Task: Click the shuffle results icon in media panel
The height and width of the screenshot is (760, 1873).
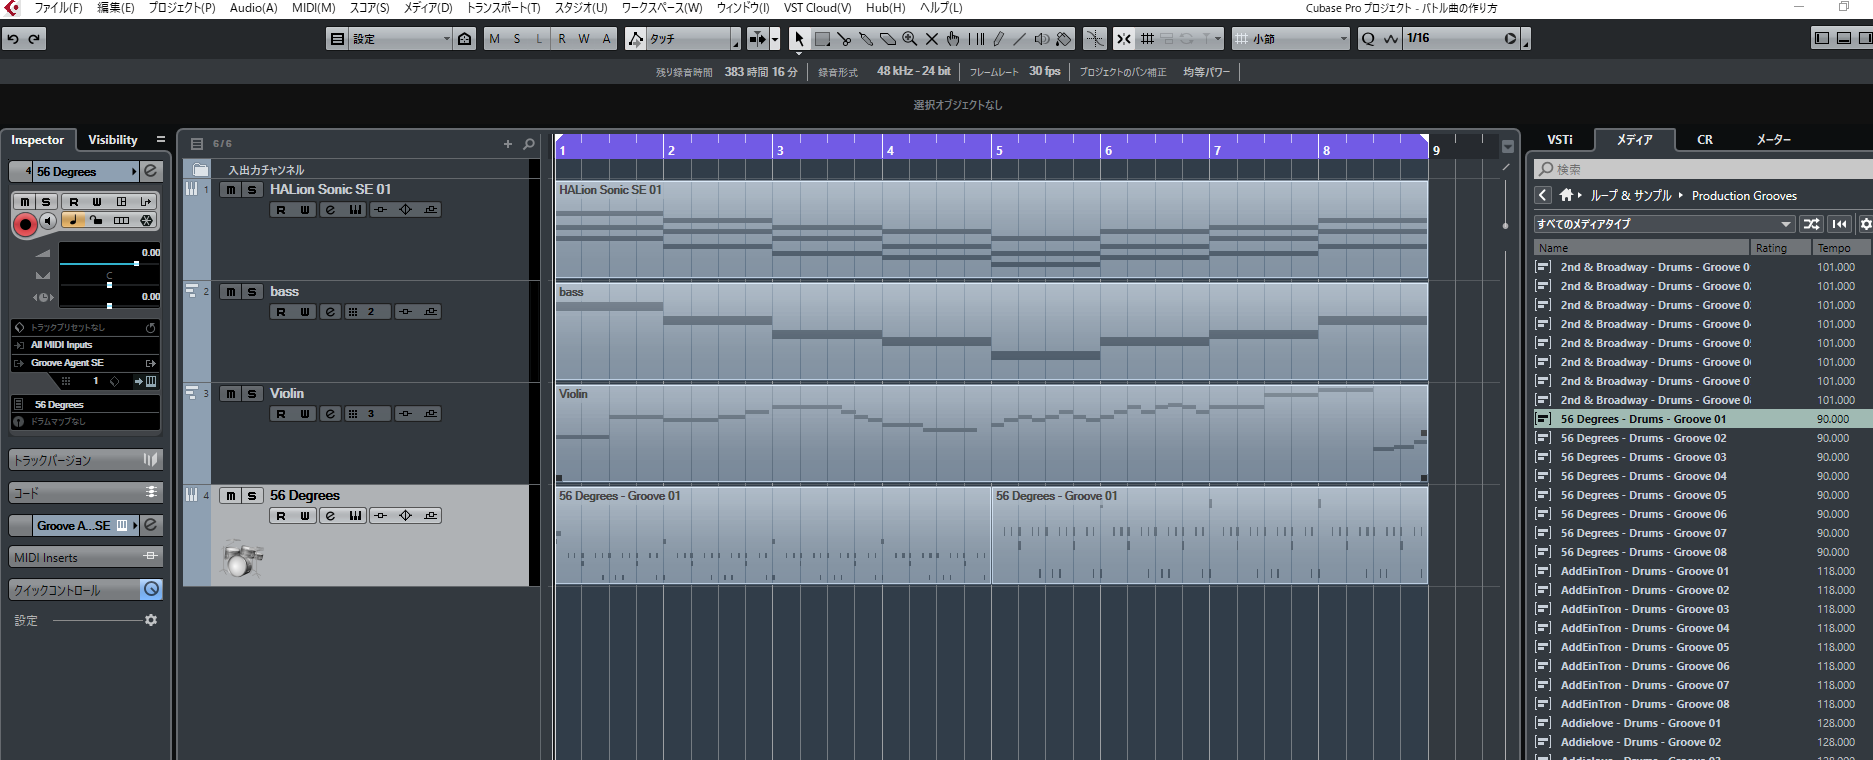Action: 1811,224
